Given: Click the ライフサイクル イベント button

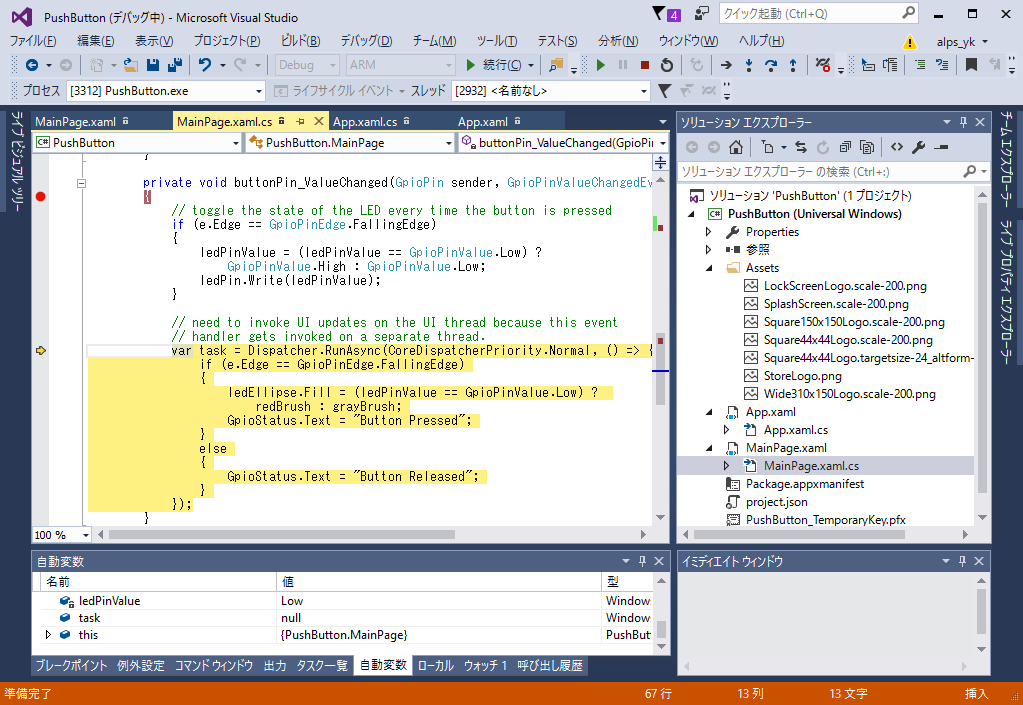Looking at the screenshot, I should click(339, 91).
